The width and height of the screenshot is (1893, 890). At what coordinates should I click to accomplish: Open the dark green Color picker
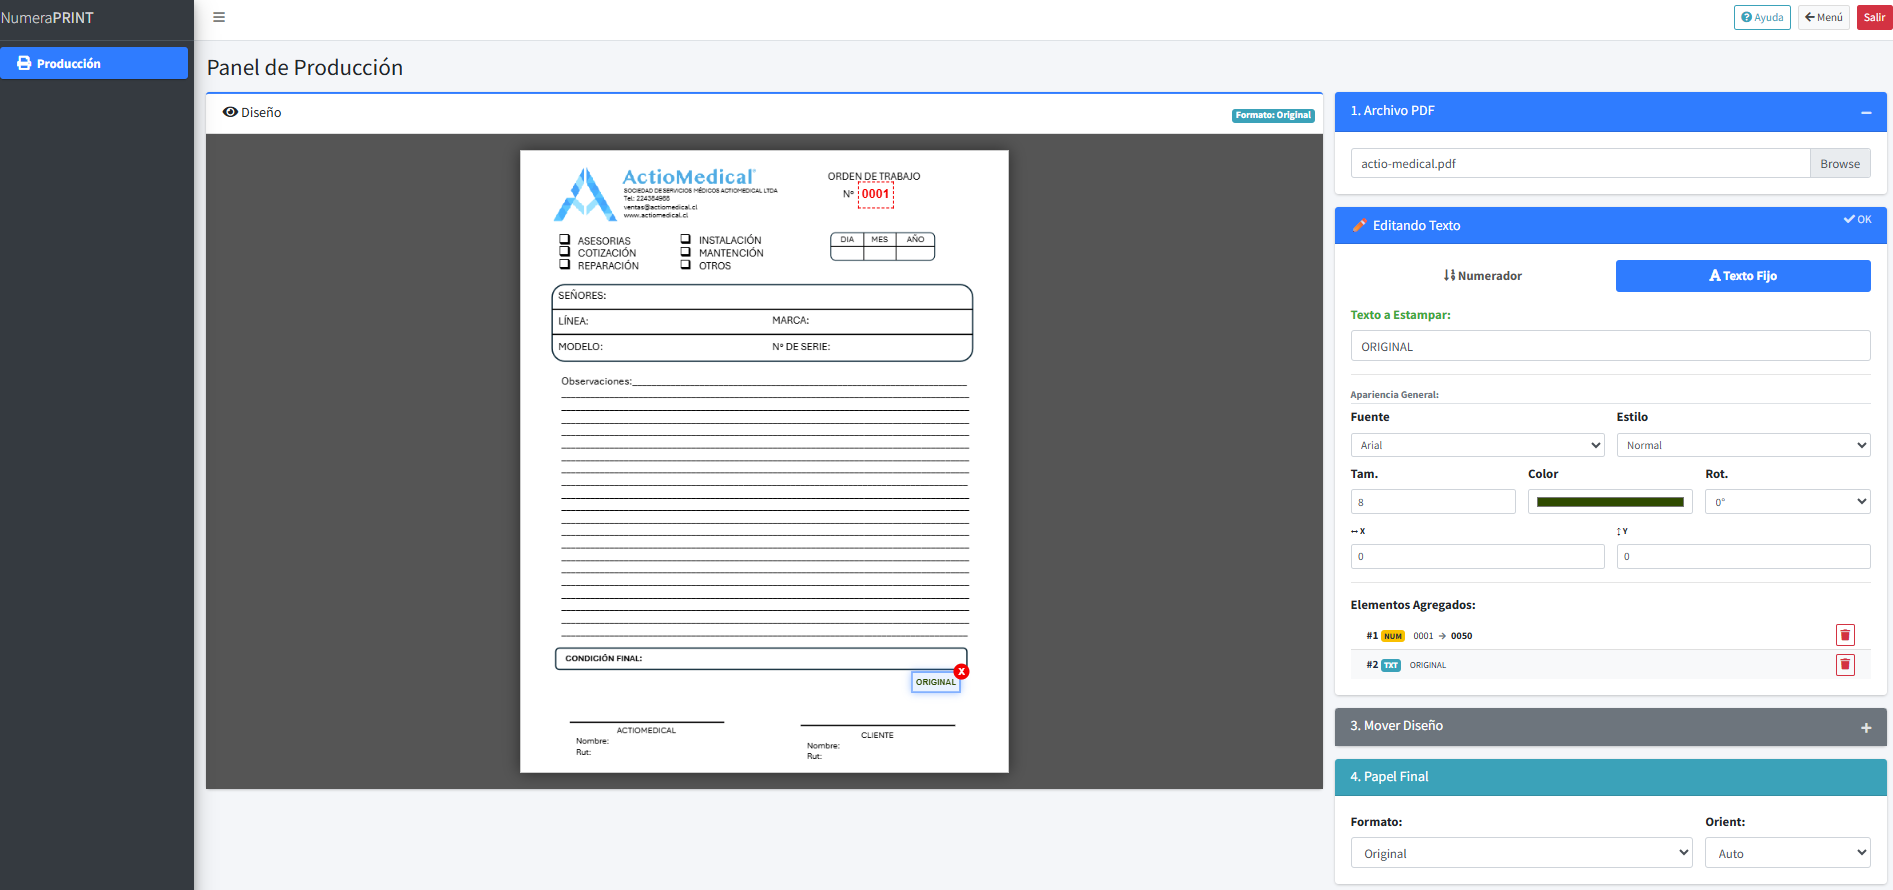[1609, 502]
